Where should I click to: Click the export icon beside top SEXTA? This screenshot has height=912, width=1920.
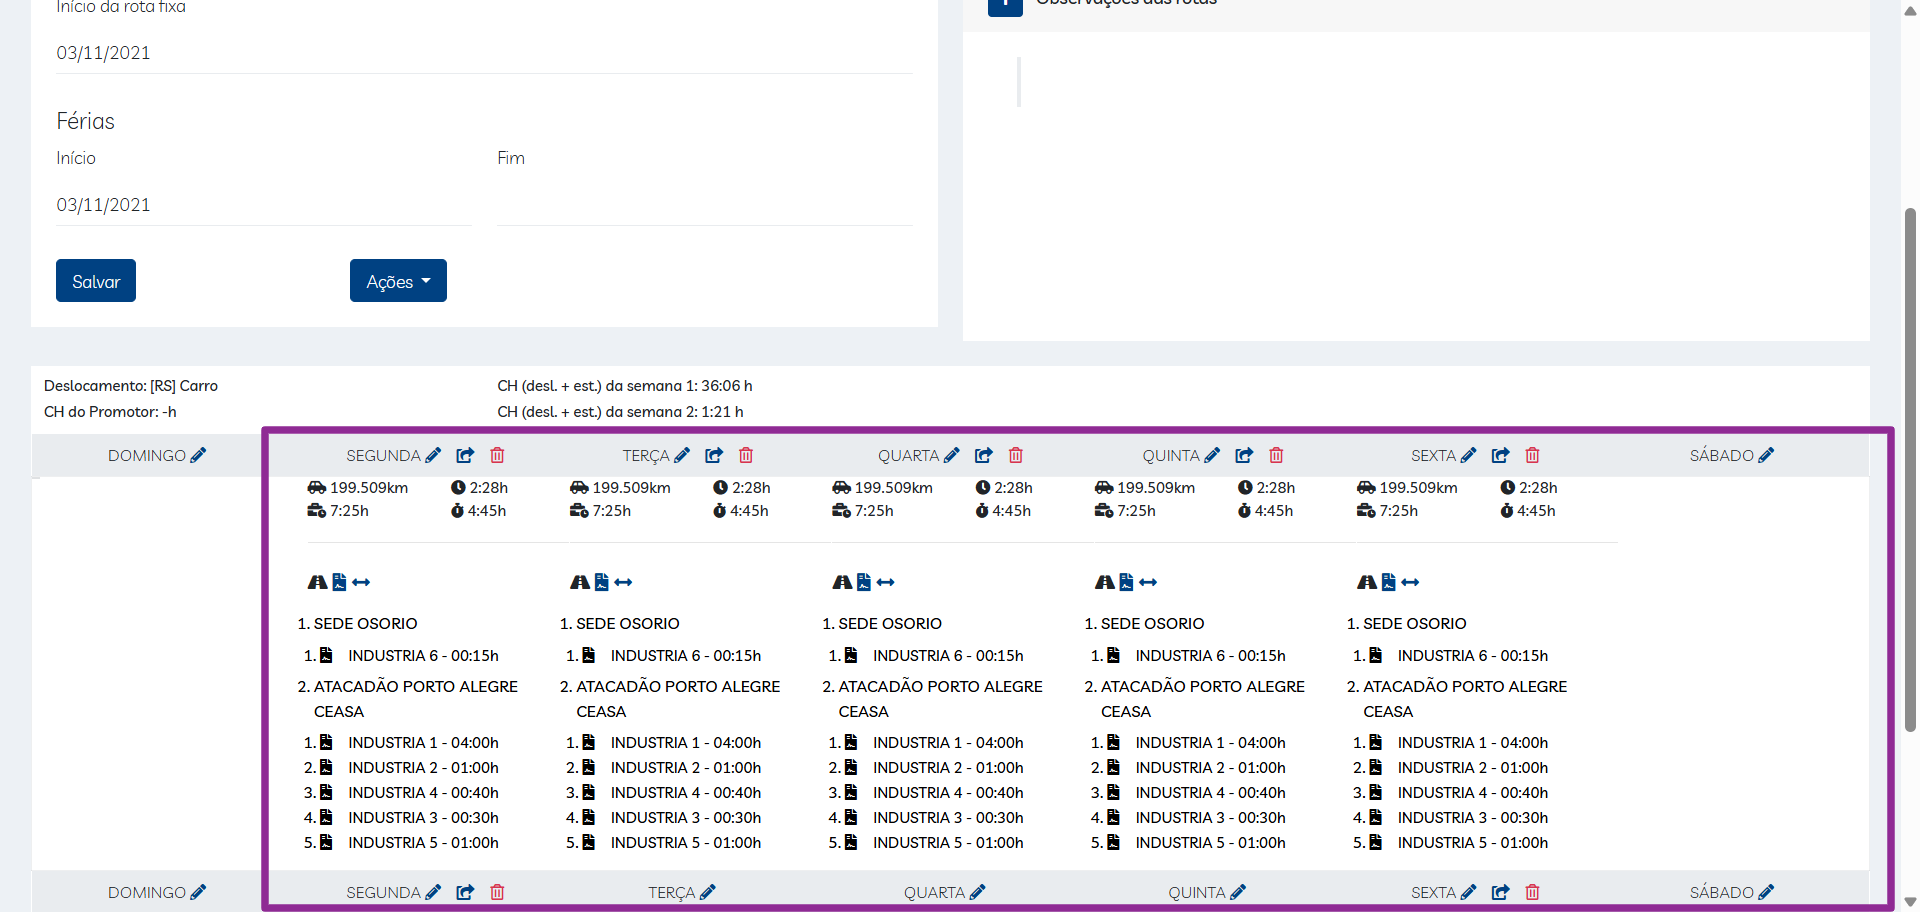click(x=1500, y=456)
